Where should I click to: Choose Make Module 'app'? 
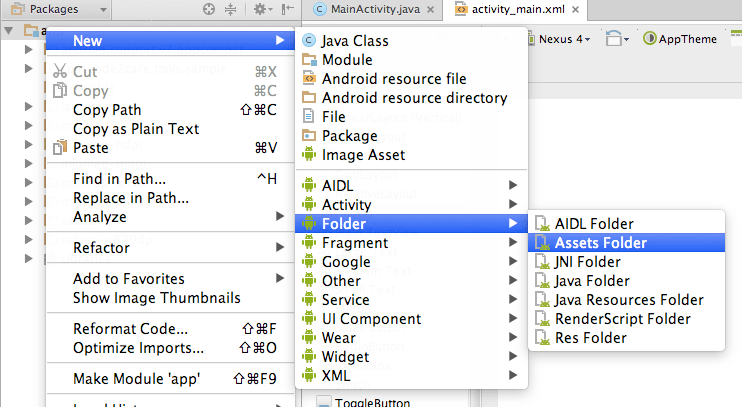click(x=170, y=379)
